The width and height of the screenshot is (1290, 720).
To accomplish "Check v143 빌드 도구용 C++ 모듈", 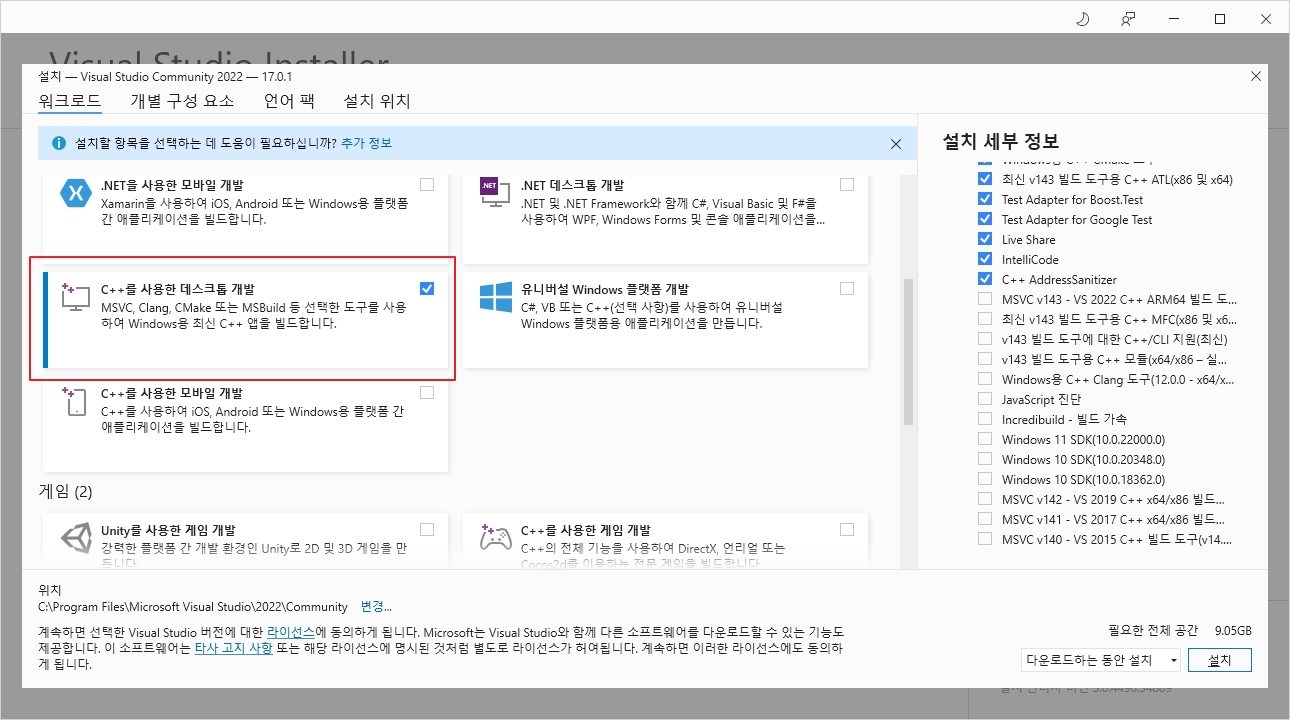I will coord(985,359).
